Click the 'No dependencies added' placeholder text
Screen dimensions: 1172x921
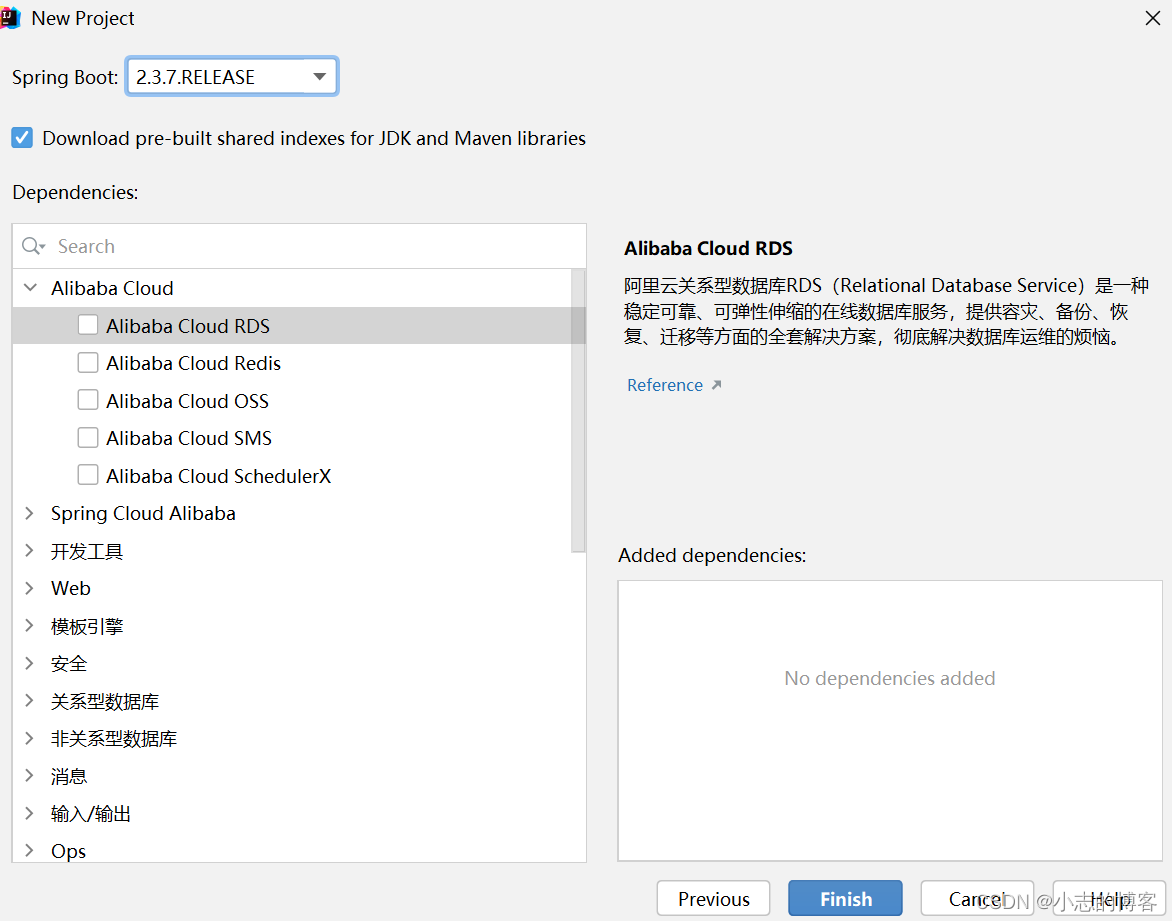click(889, 678)
